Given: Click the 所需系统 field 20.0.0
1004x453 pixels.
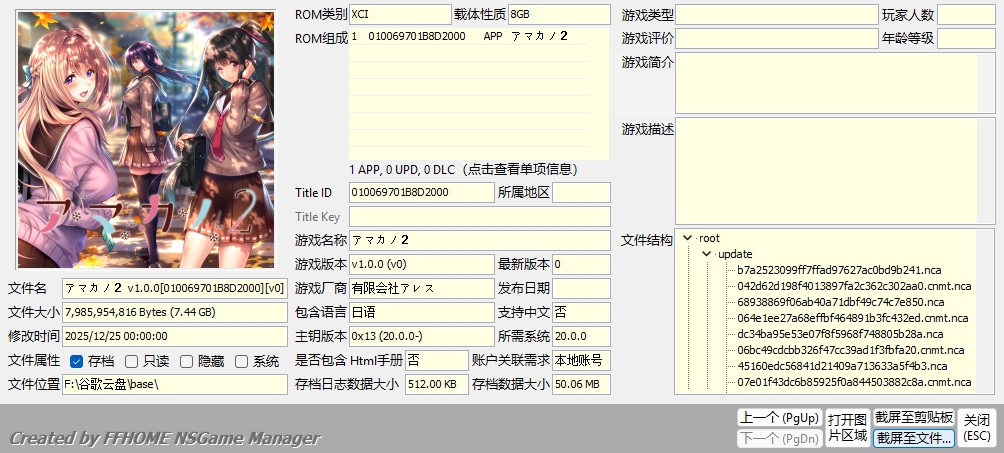Looking at the screenshot, I should 581,336.
